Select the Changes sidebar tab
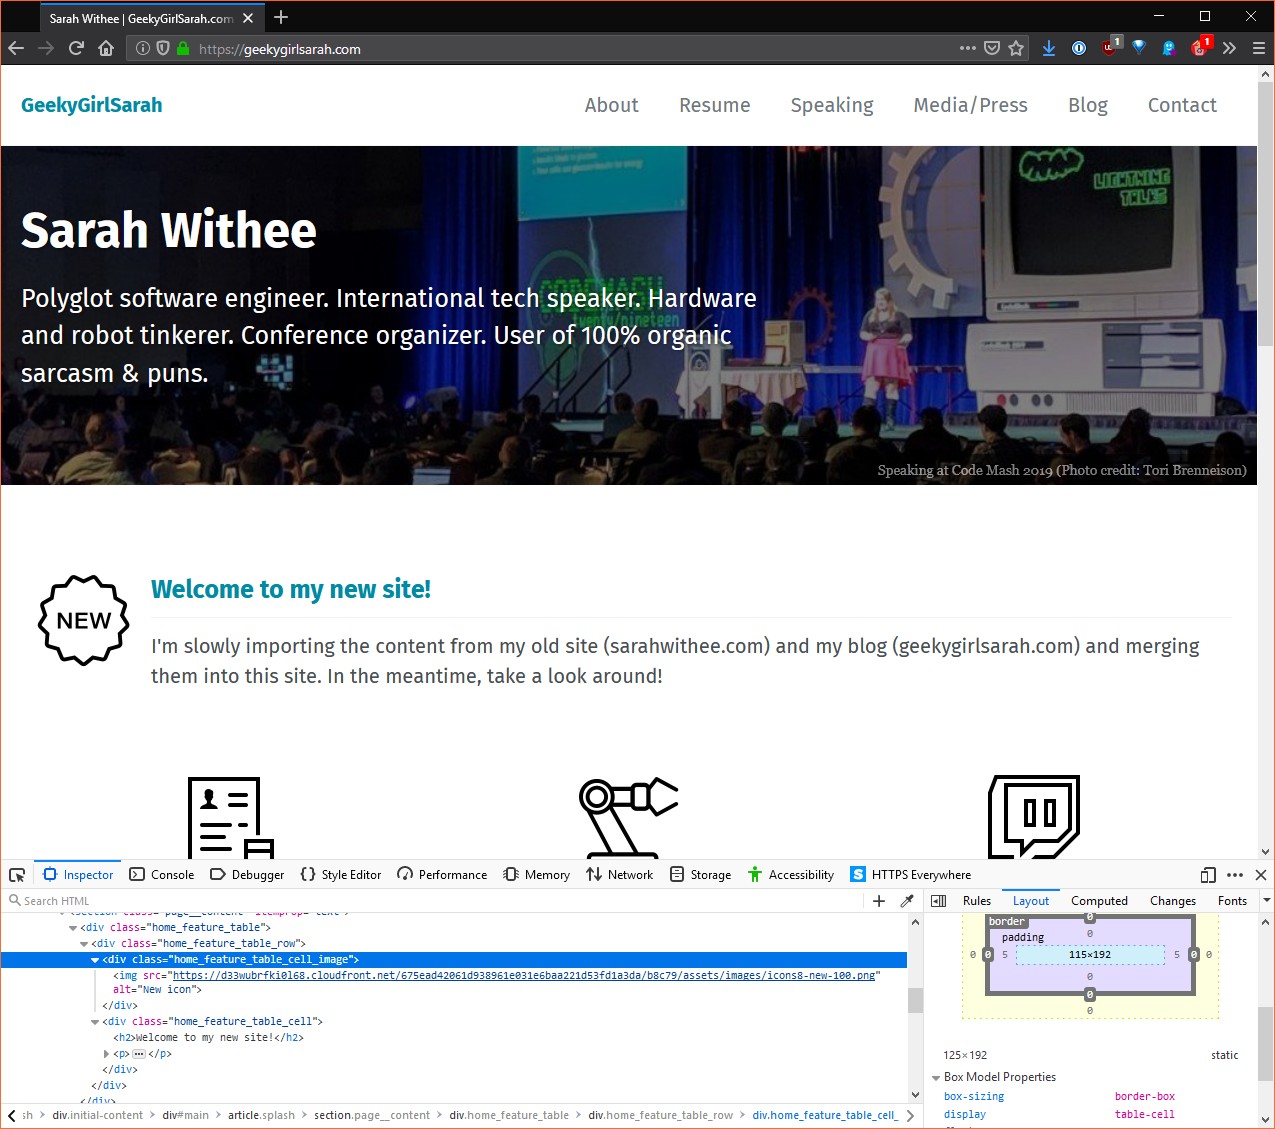 point(1173,901)
